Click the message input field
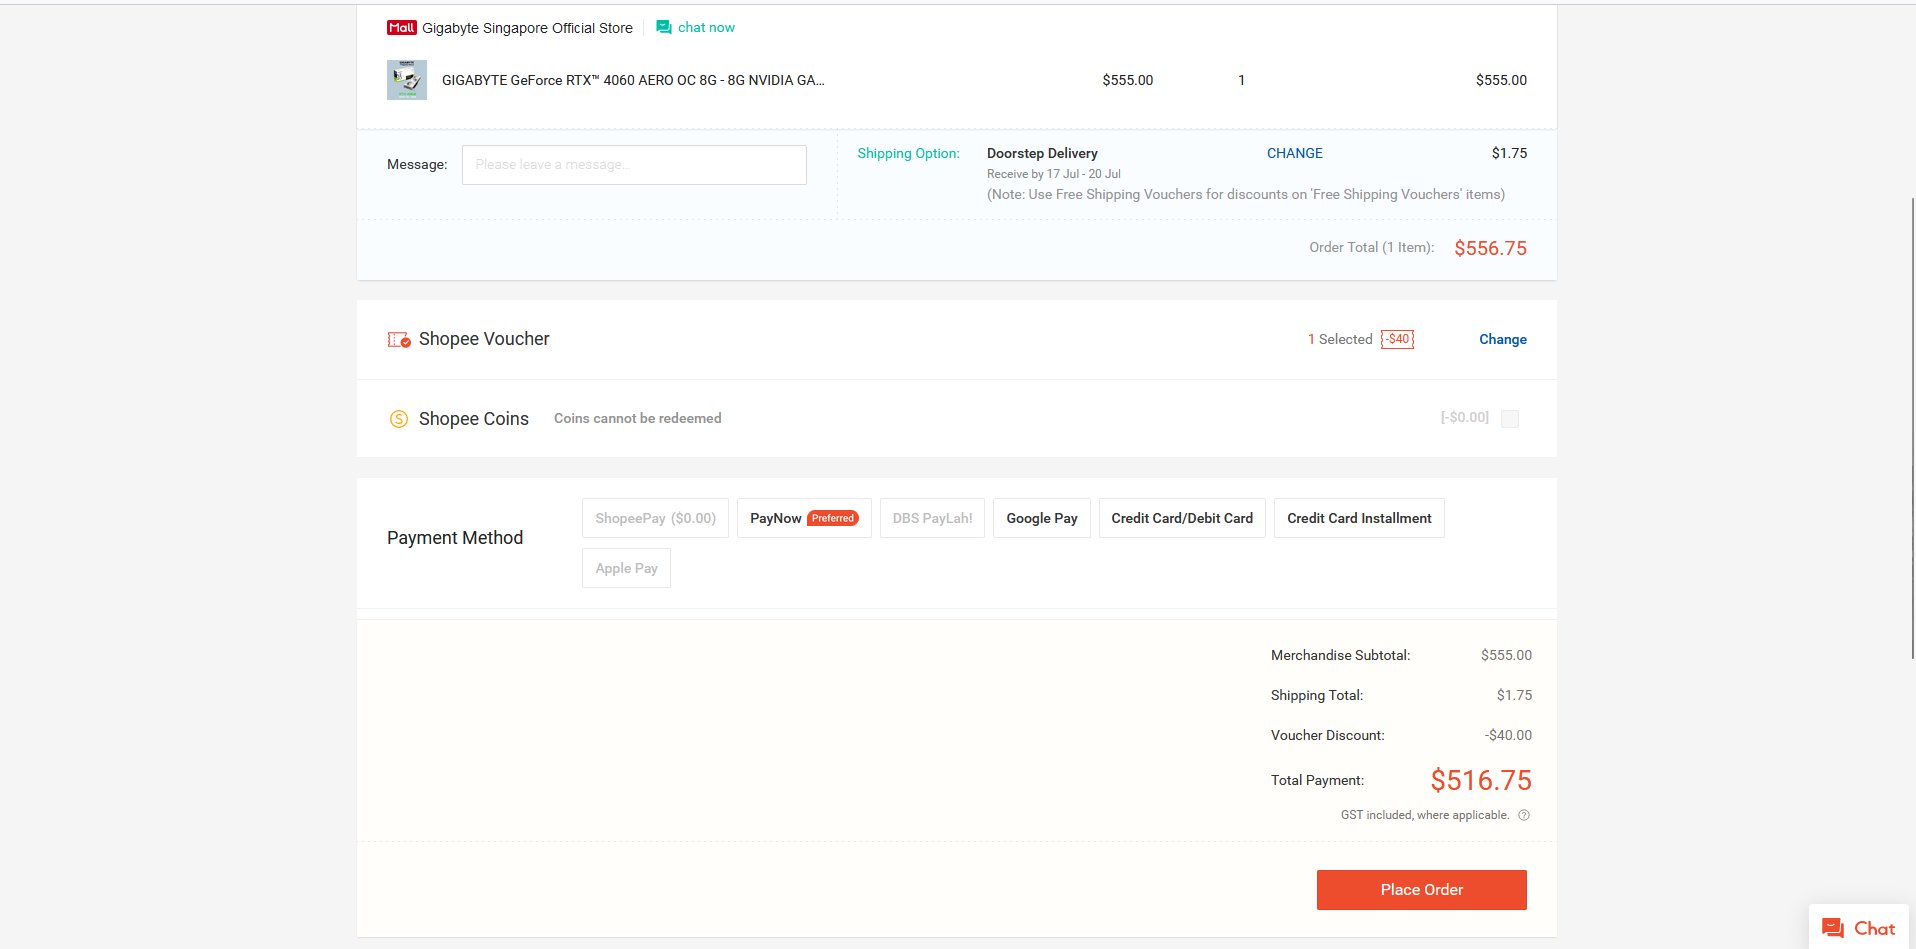This screenshot has width=1916, height=949. [634, 165]
